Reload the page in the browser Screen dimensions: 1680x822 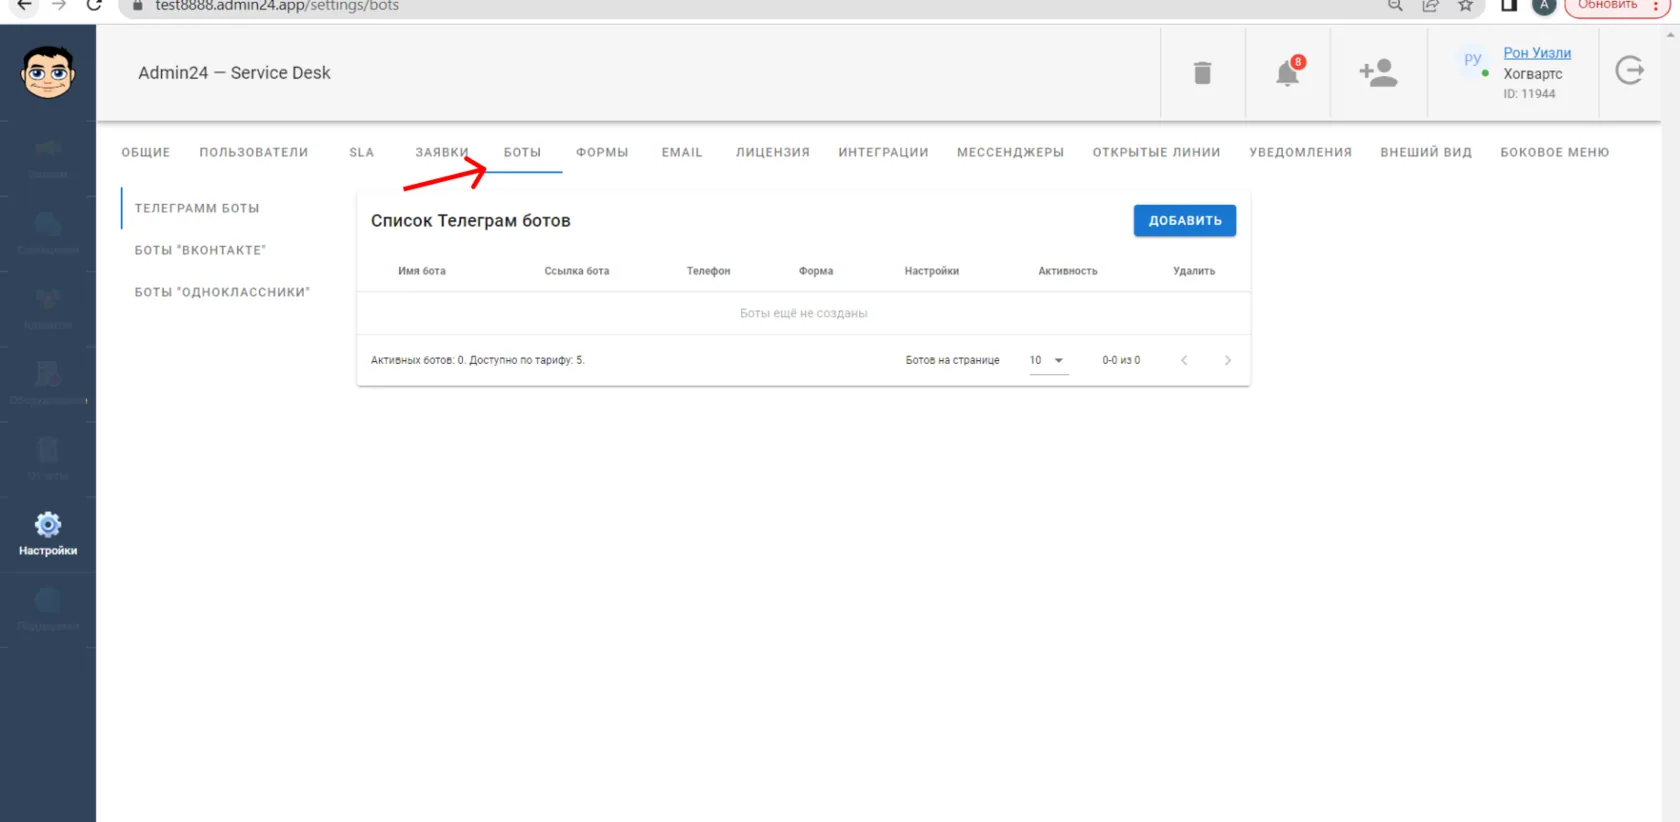94,5
